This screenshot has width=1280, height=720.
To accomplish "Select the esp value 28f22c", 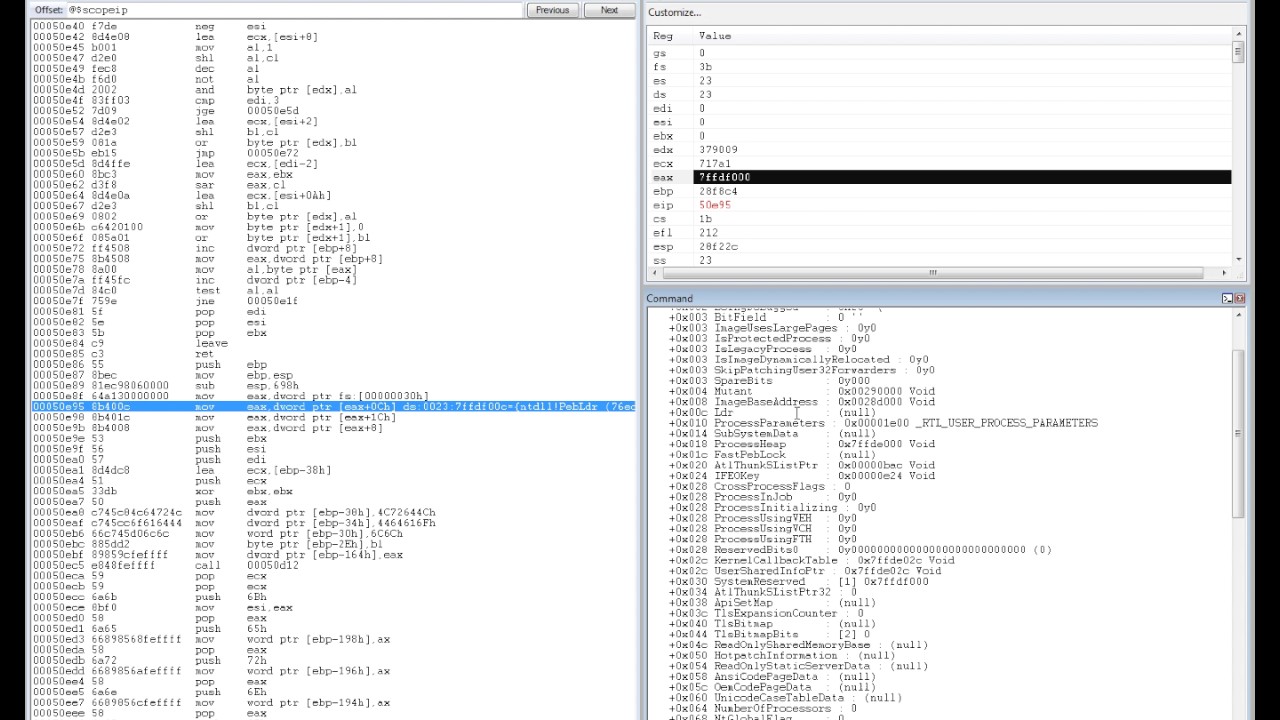I will (718, 247).
